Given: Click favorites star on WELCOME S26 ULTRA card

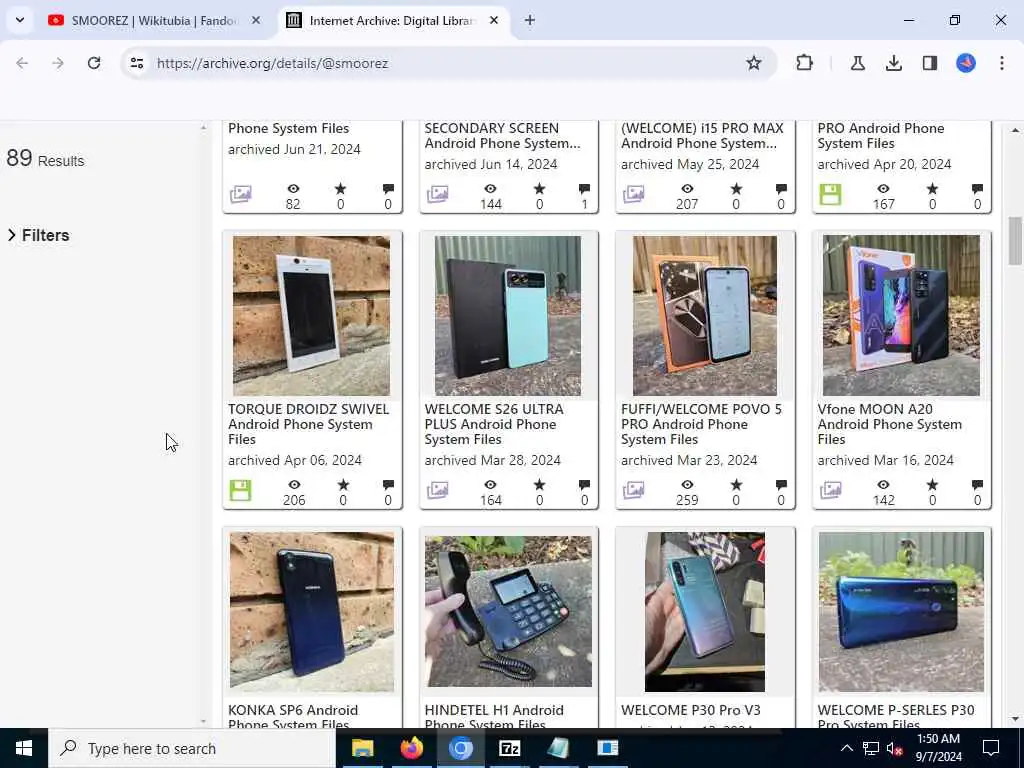Looking at the screenshot, I should coord(539,485).
